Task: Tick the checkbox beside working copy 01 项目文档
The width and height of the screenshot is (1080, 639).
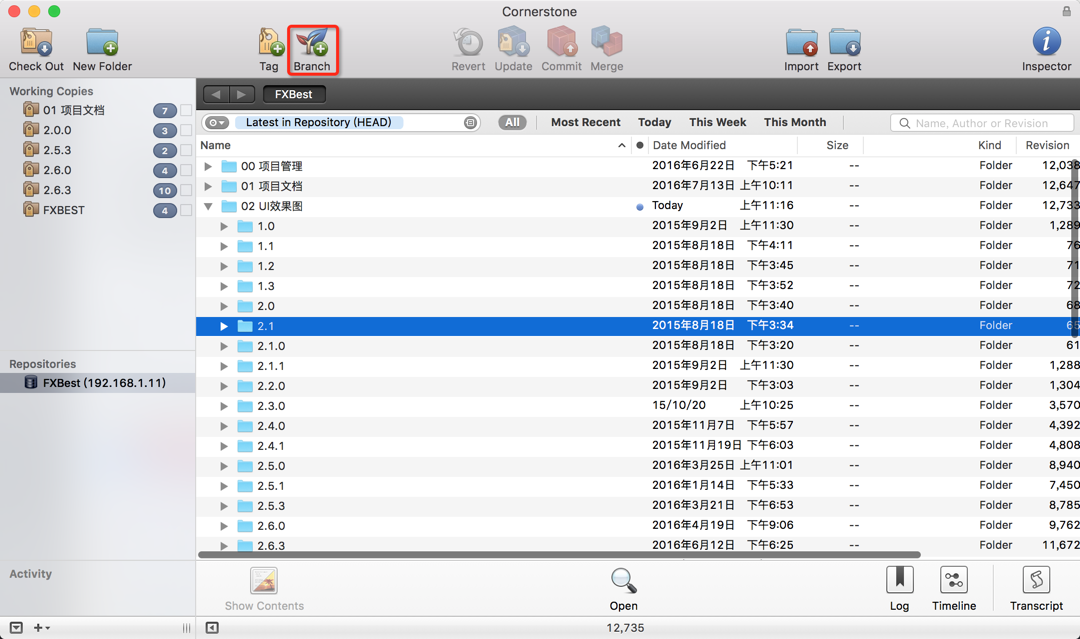Action: click(186, 111)
